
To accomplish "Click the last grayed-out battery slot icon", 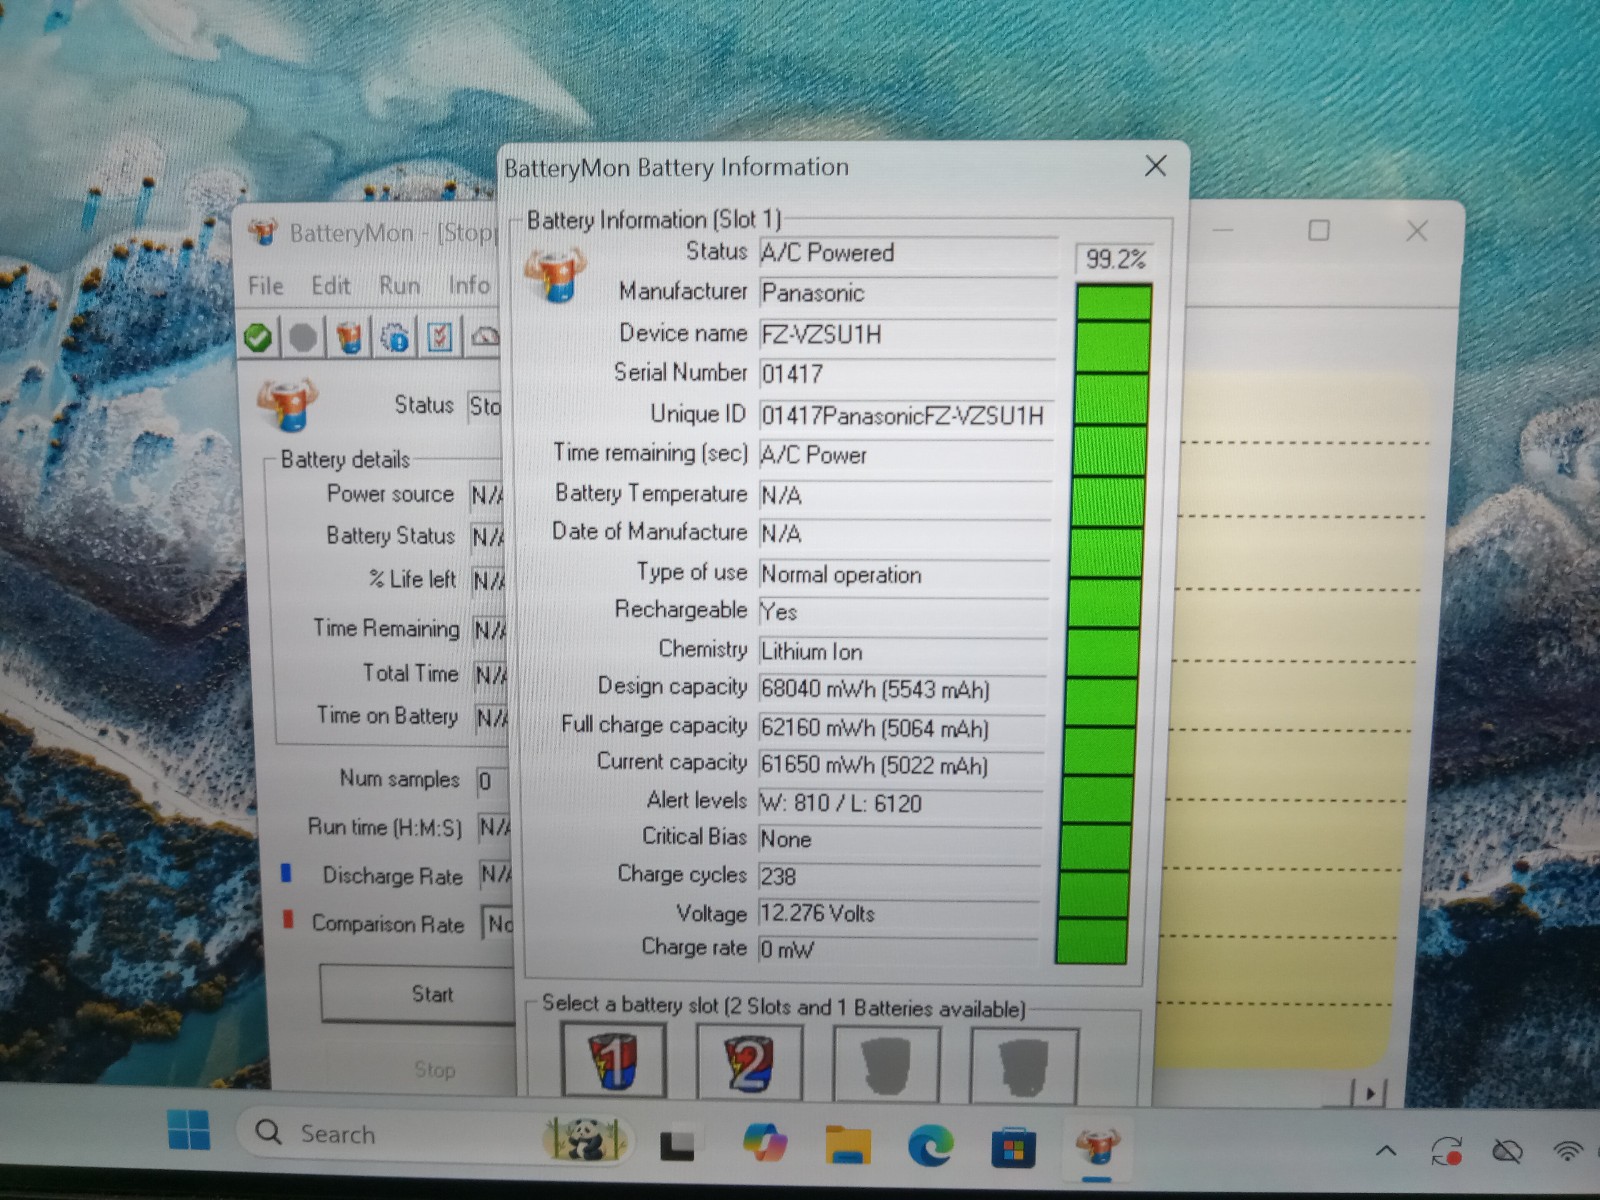I will (1024, 1067).
